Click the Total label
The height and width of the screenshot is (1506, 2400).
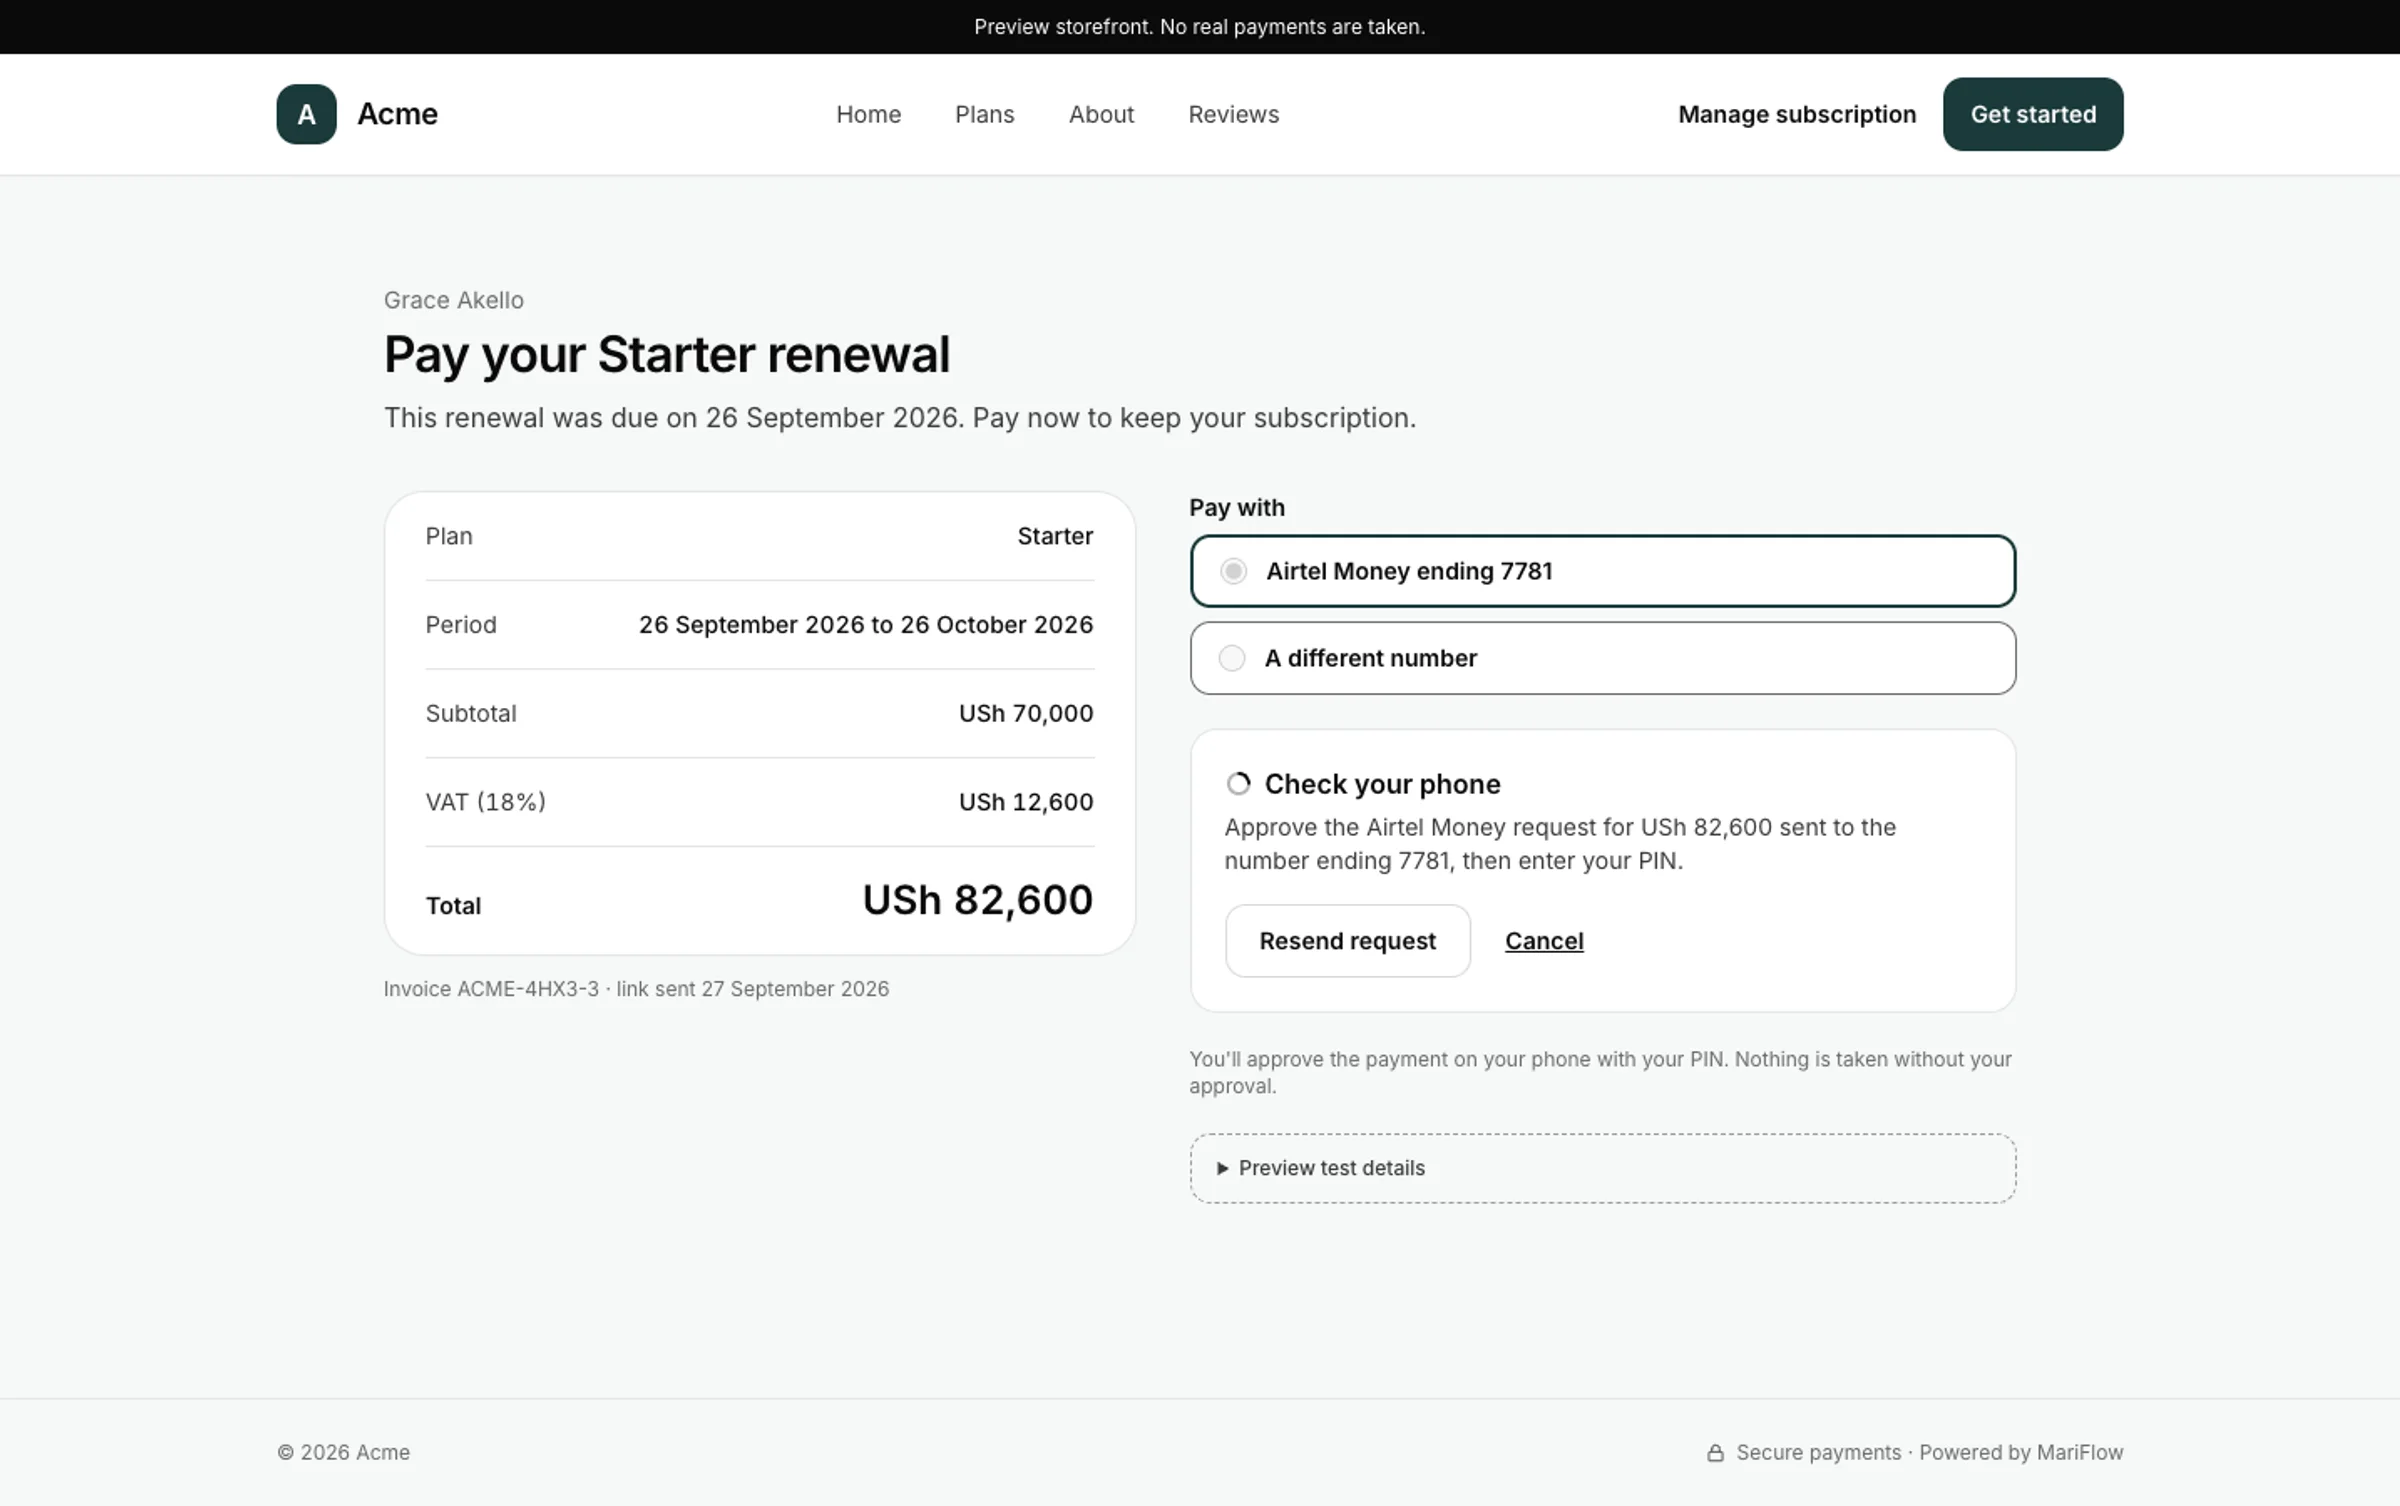(453, 906)
